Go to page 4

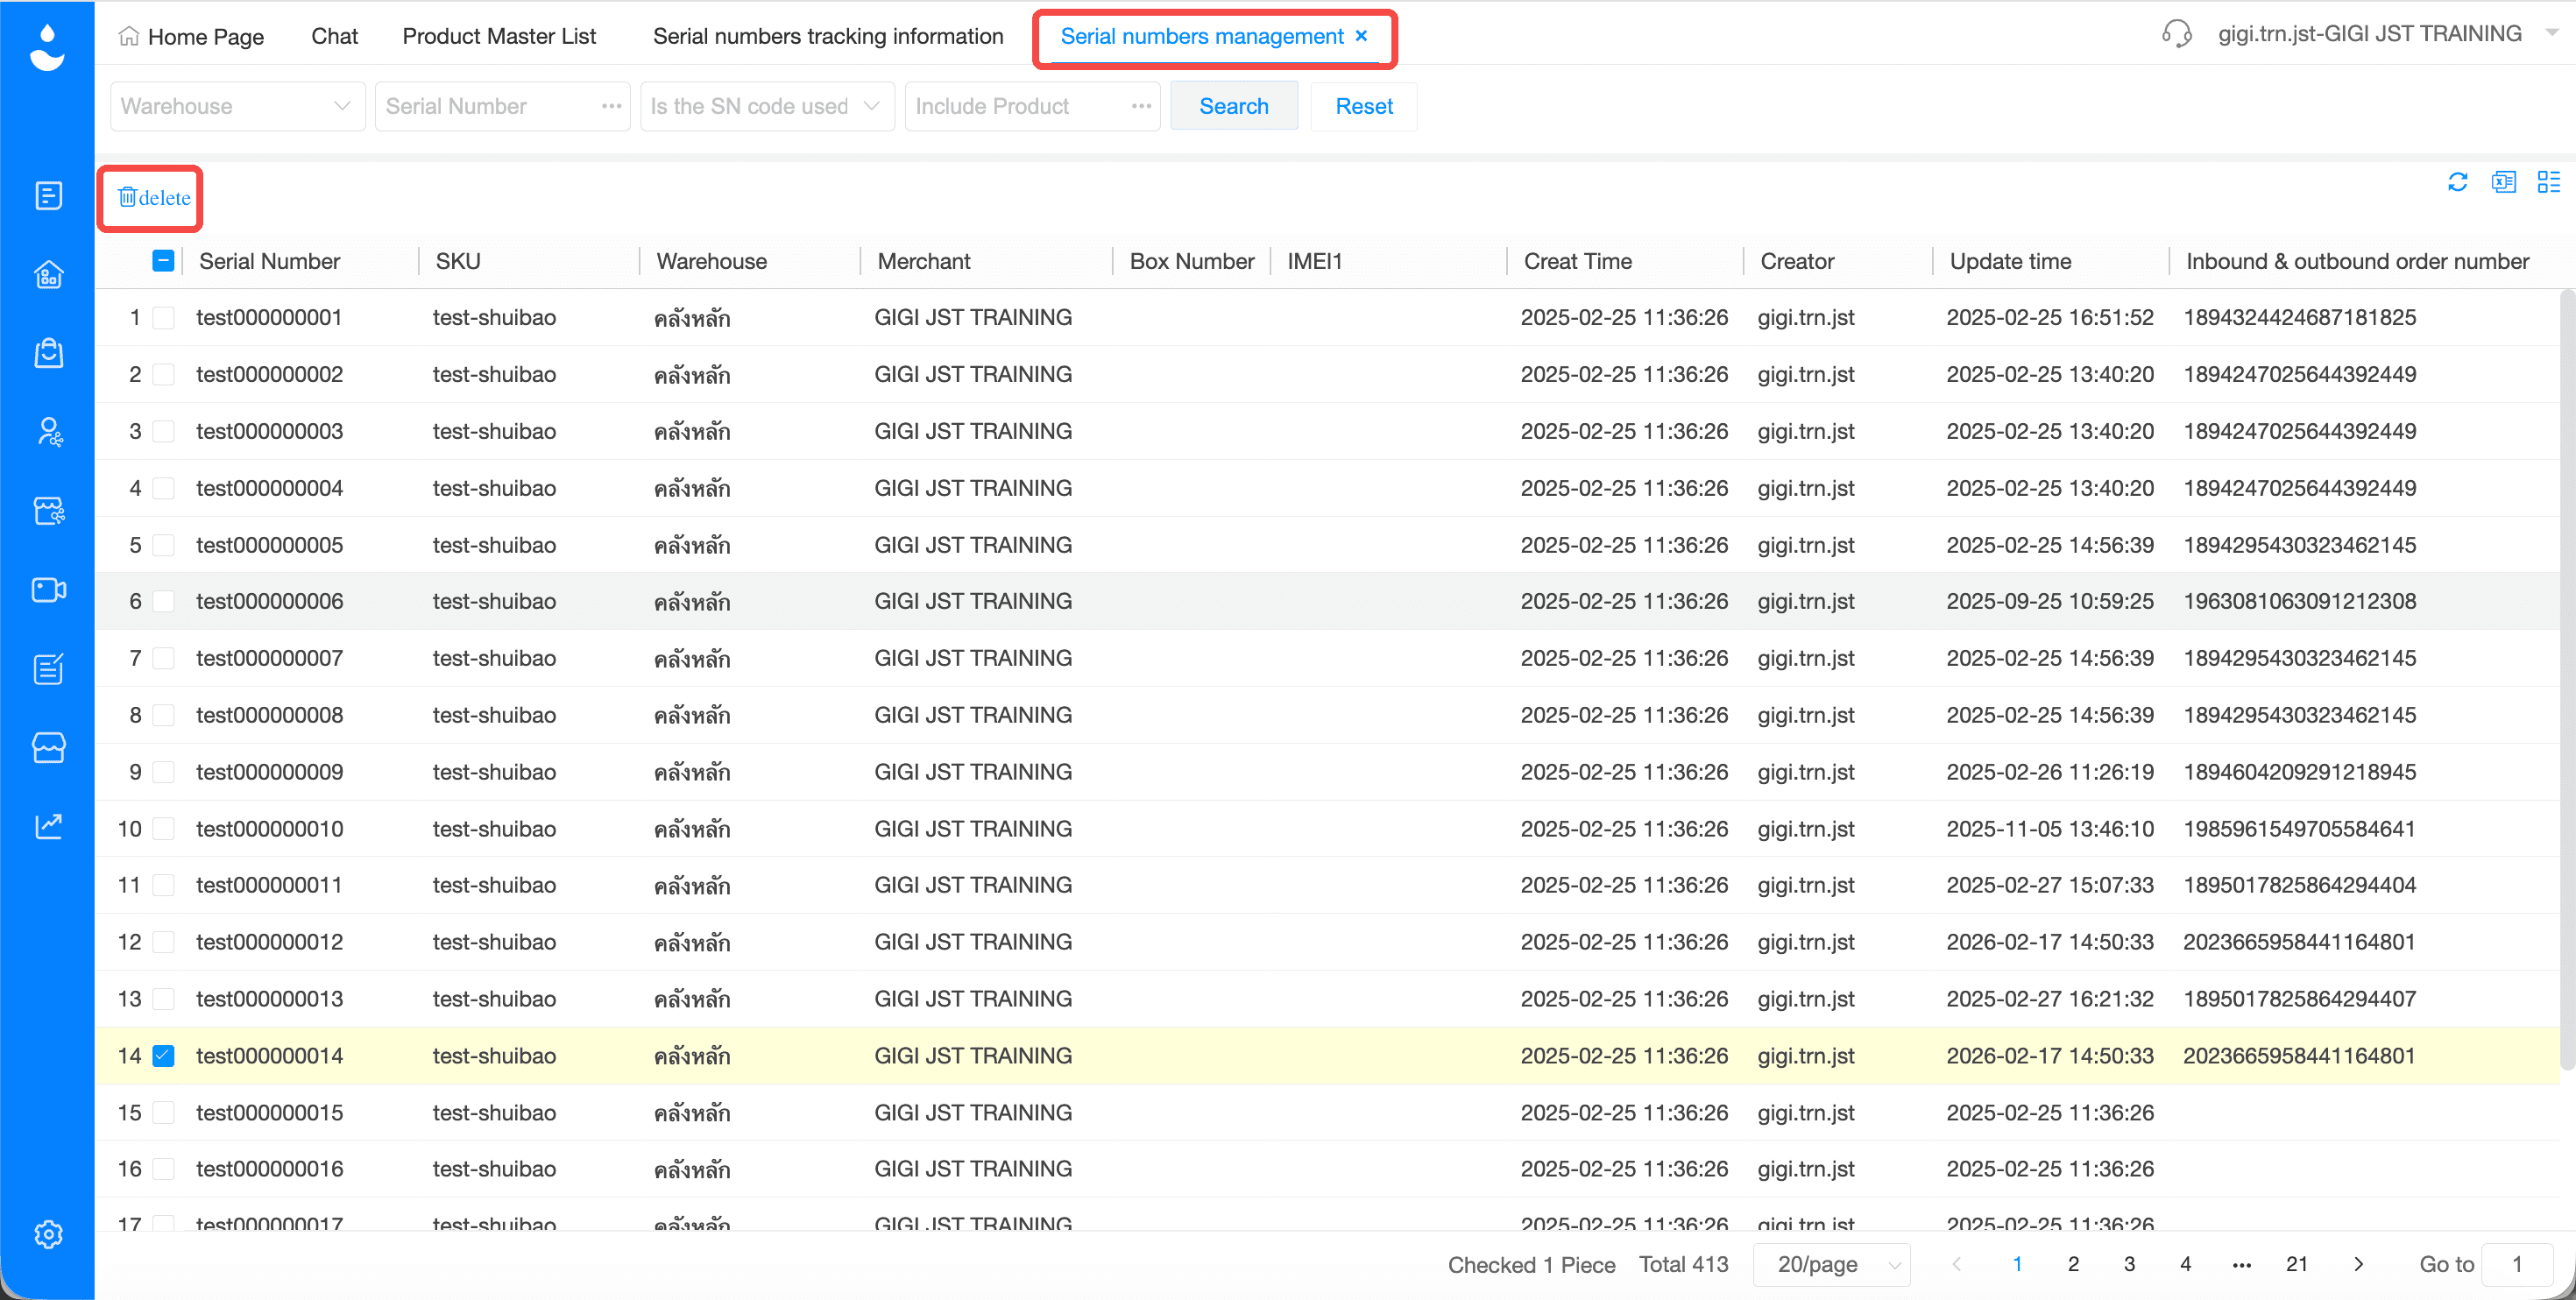[2185, 1264]
